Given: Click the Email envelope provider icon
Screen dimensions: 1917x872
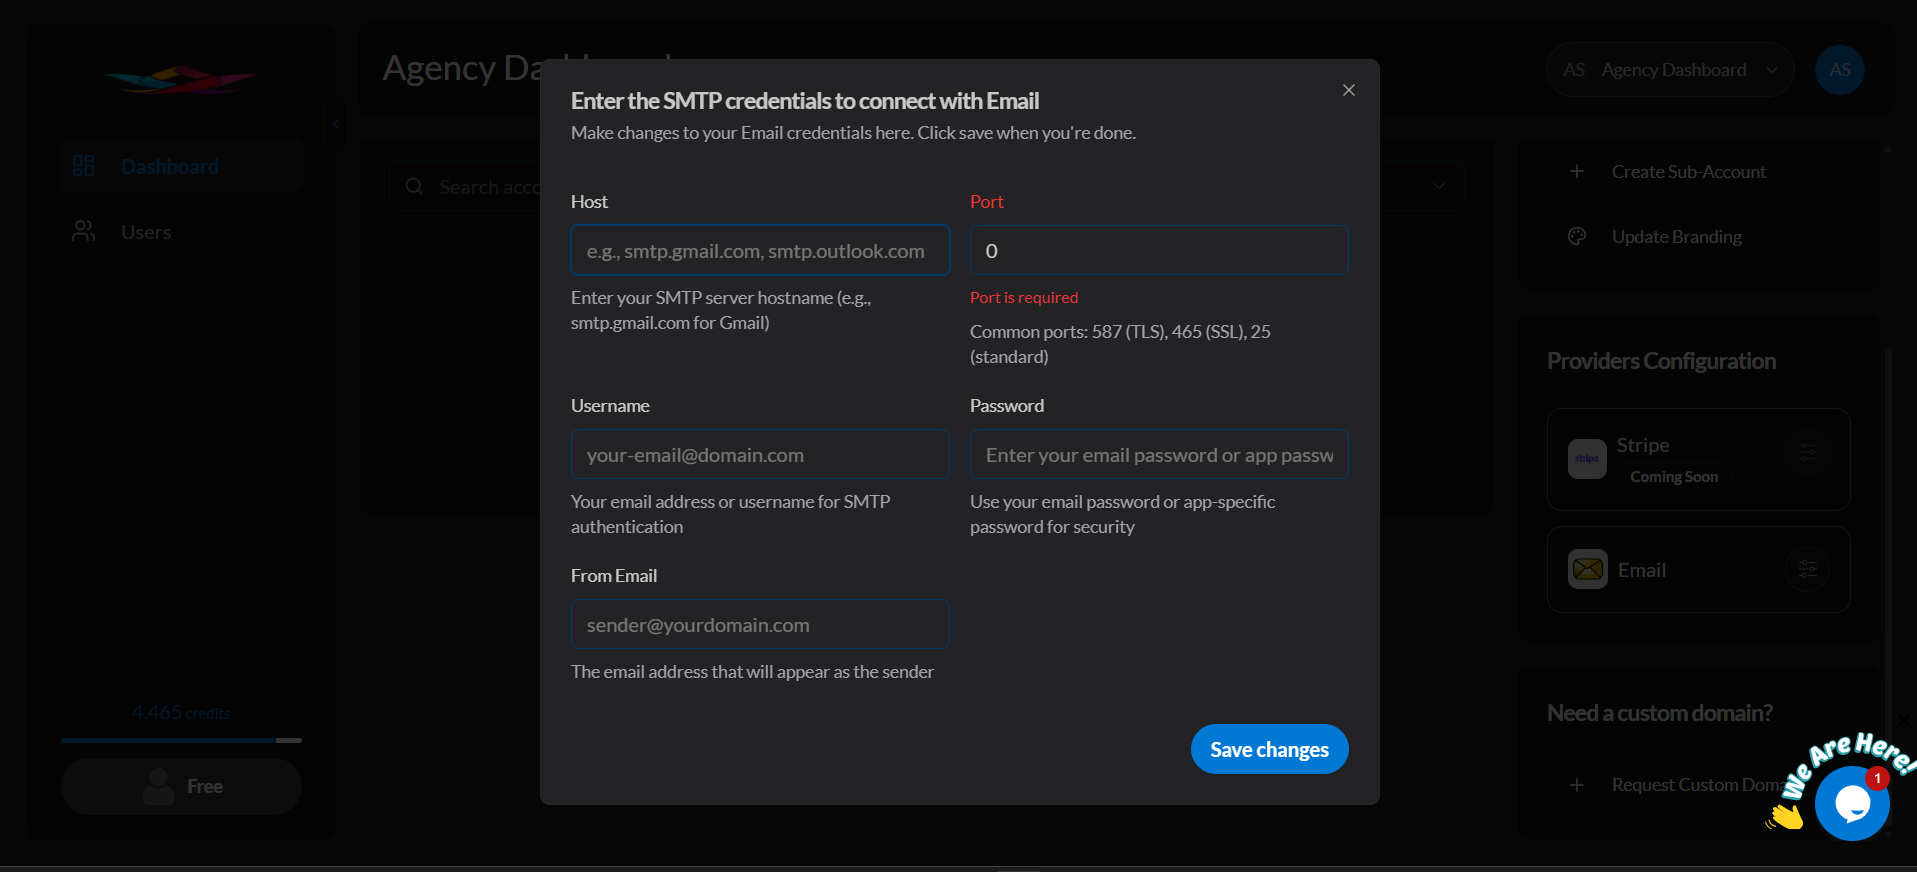Looking at the screenshot, I should pos(1587,570).
